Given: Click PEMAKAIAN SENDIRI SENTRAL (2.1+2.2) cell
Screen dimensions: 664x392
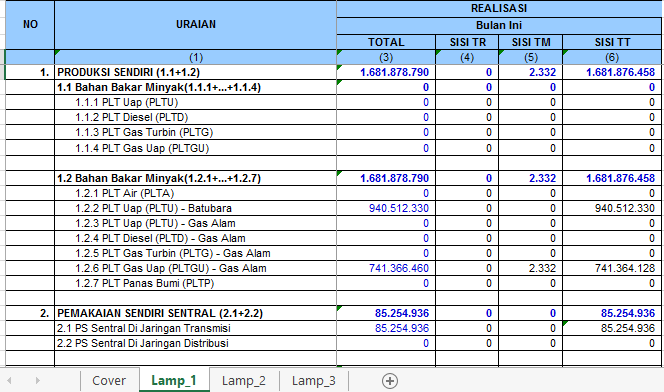Looking at the screenshot, I should coord(196,313).
